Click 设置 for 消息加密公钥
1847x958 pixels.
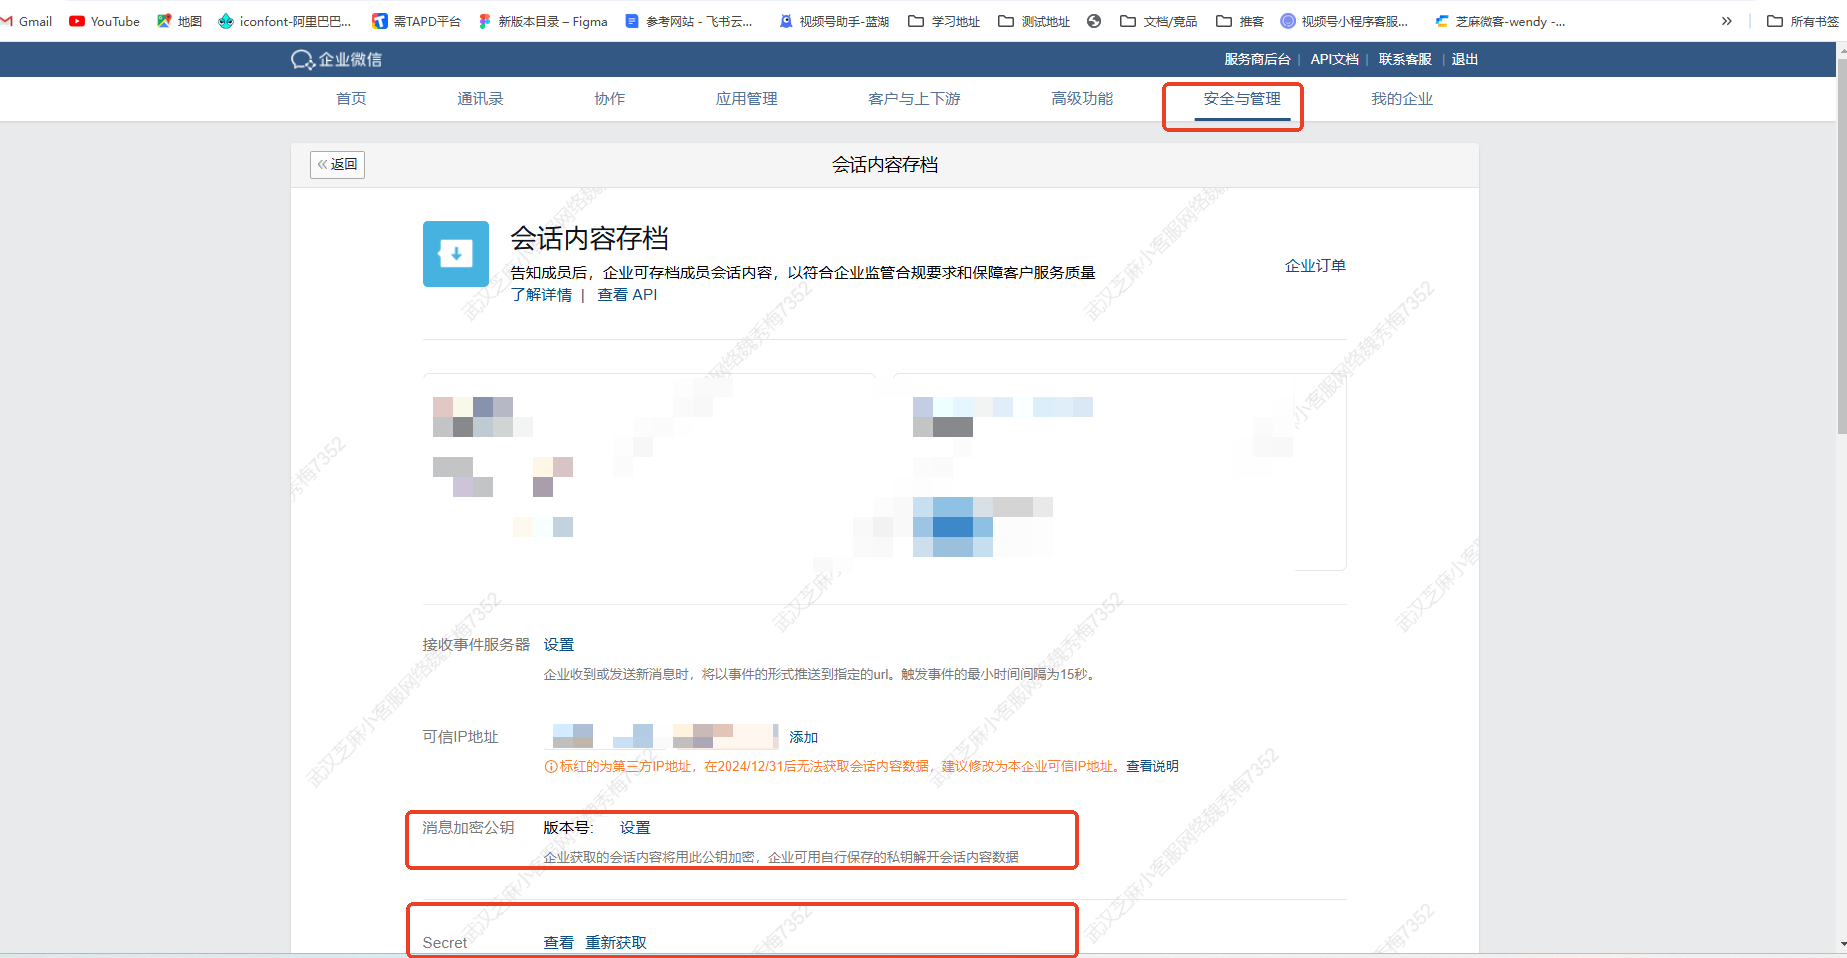[x=635, y=827]
